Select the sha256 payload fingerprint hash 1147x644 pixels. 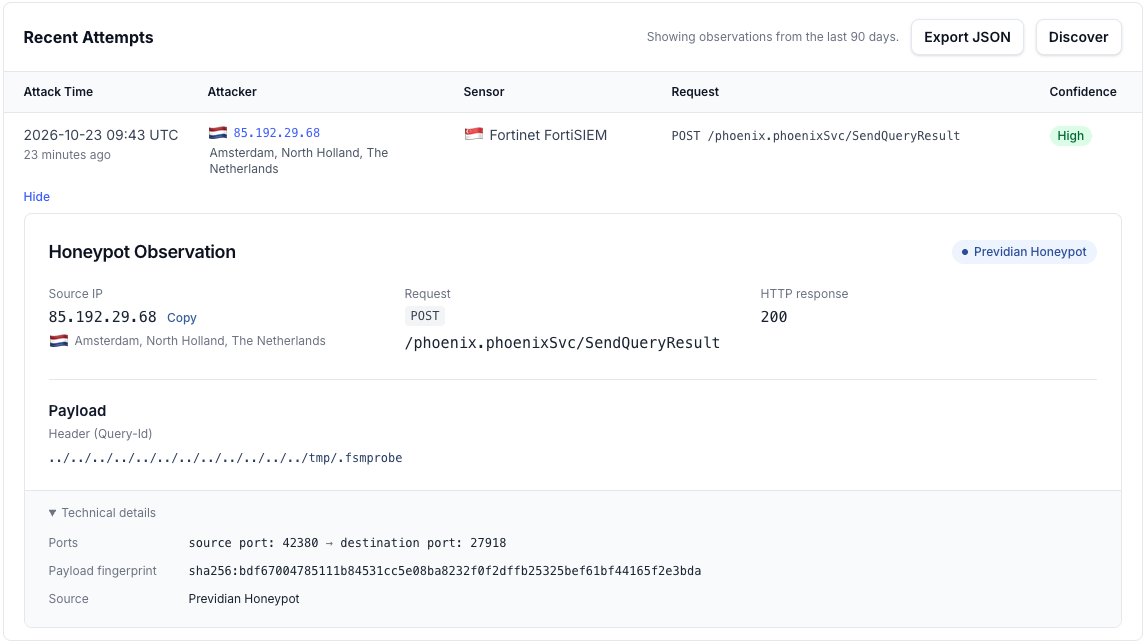[445, 571]
